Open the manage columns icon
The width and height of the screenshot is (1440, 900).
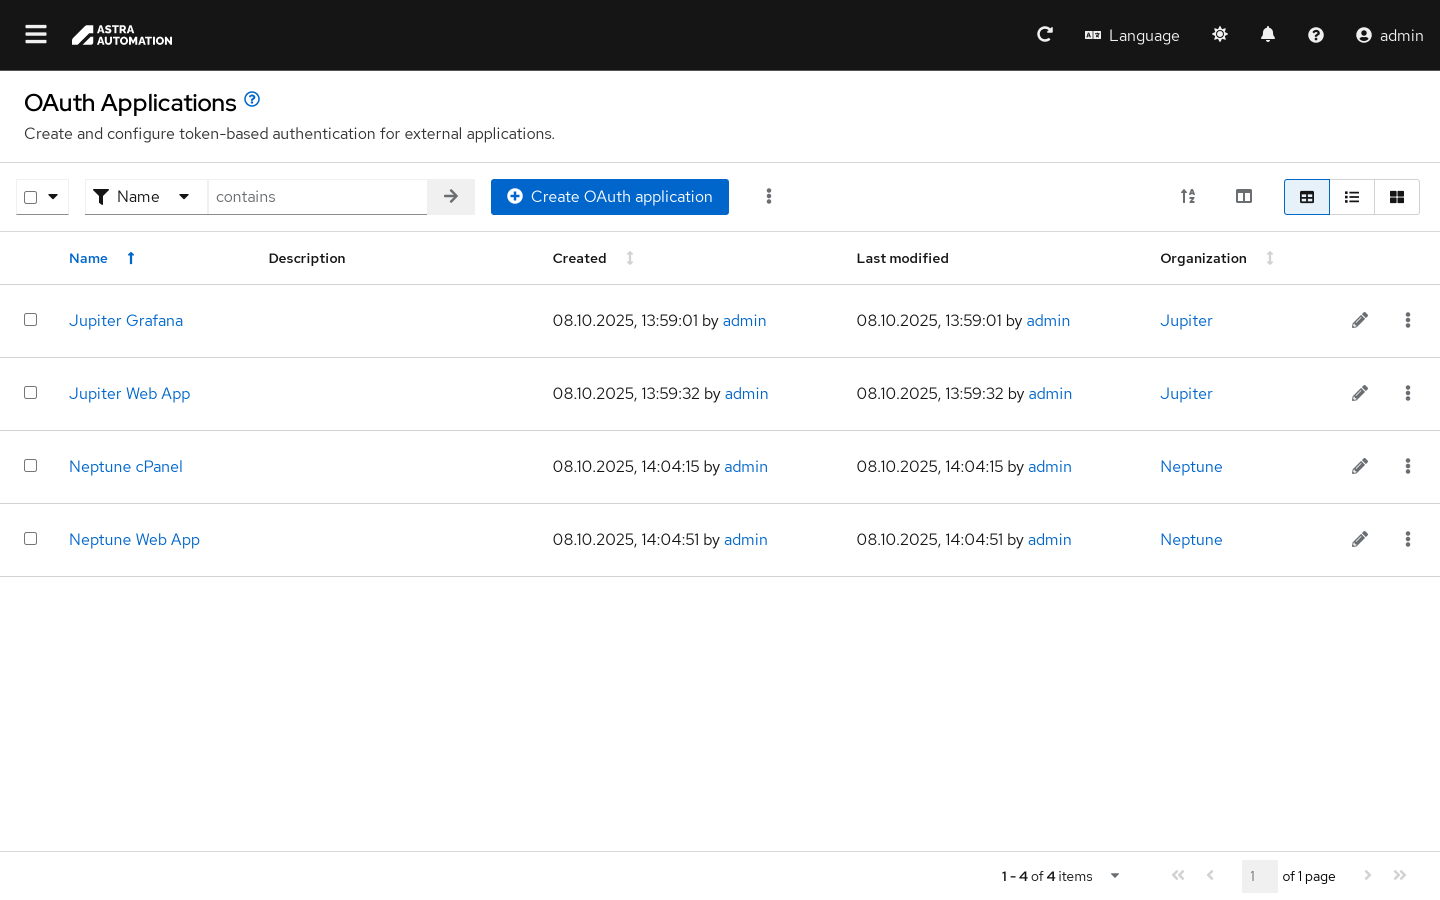tap(1244, 197)
